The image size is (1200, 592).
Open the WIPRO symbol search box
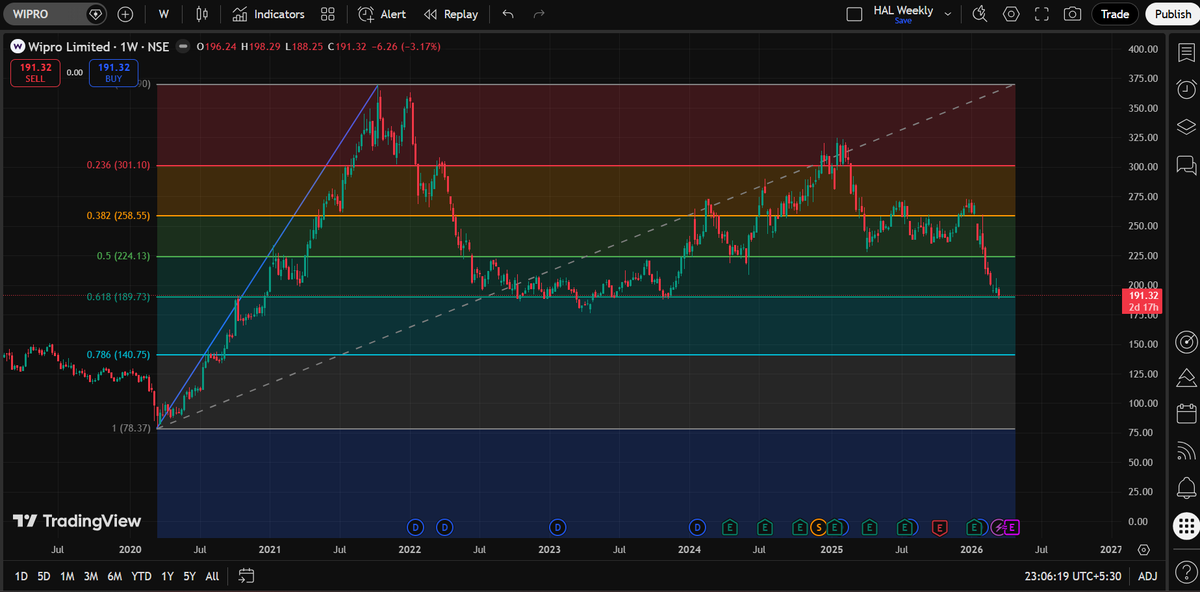pyautogui.click(x=54, y=14)
